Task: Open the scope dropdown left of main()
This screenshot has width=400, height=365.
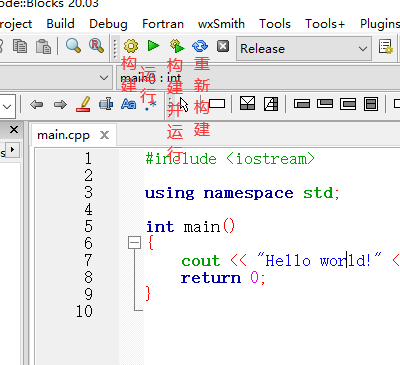Action: tap(55, 78)
